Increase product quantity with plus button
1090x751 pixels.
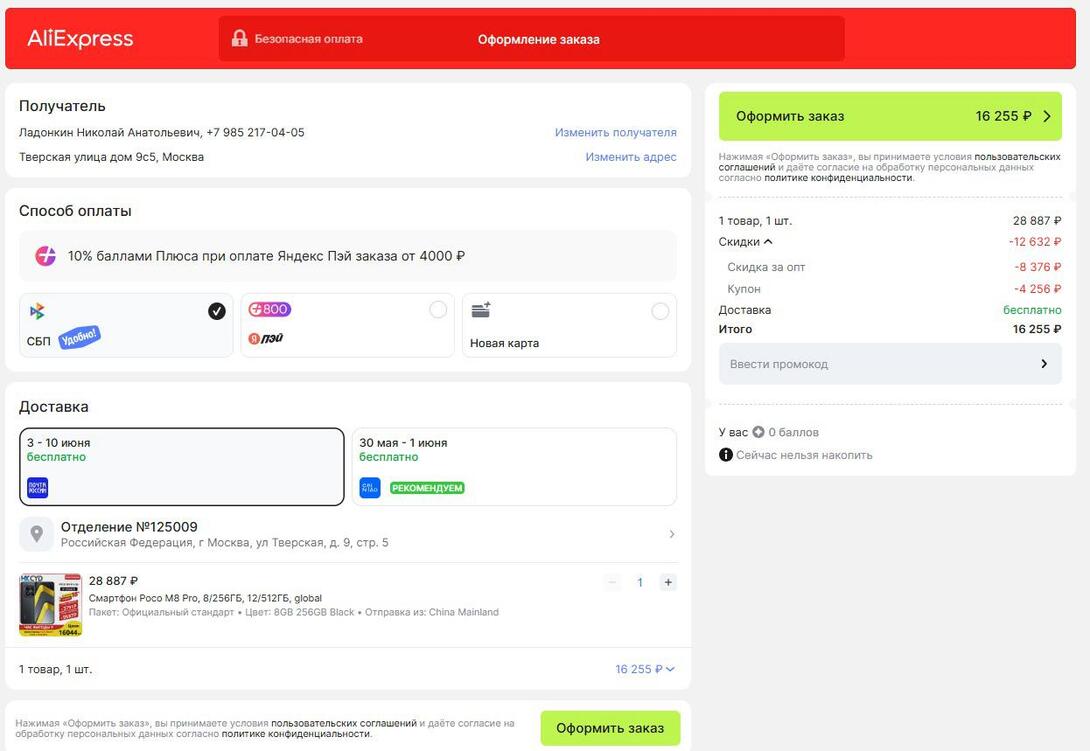pos(668,583)
